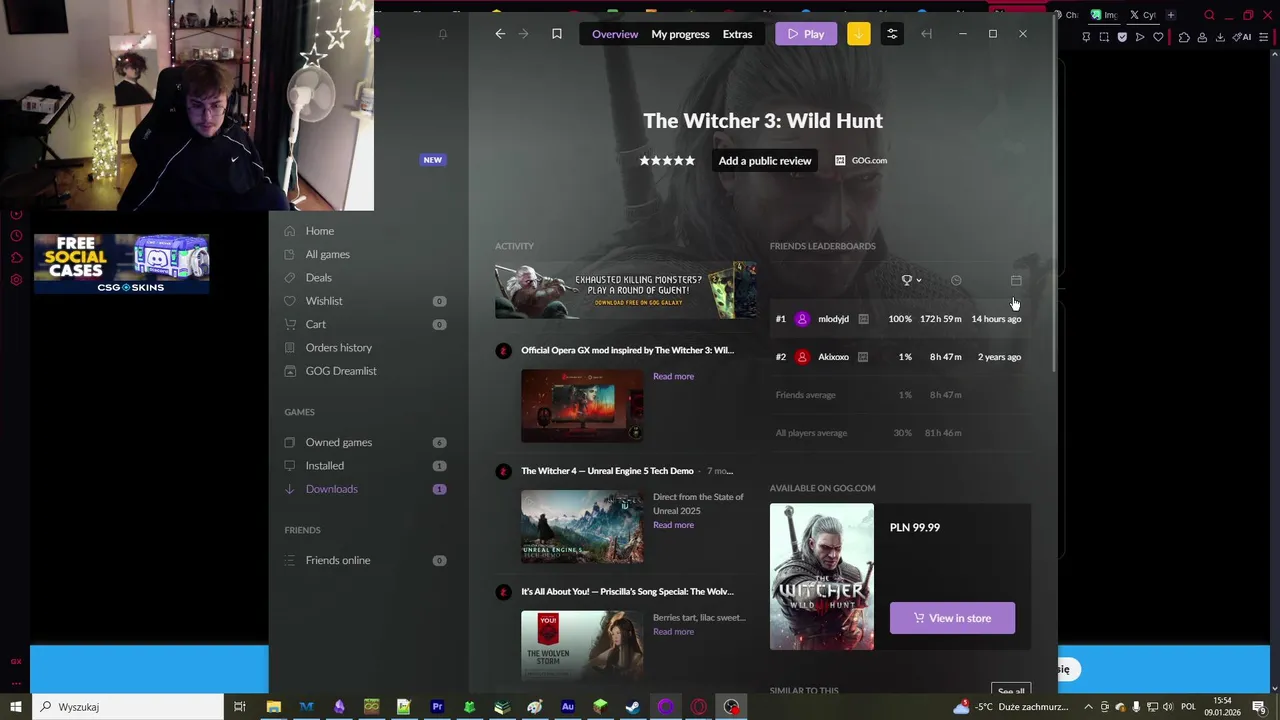The height and width of the screenshot is (720, 1280).
Task: Open Adobe Audition from the taskbar
Action: coord(567,707)
